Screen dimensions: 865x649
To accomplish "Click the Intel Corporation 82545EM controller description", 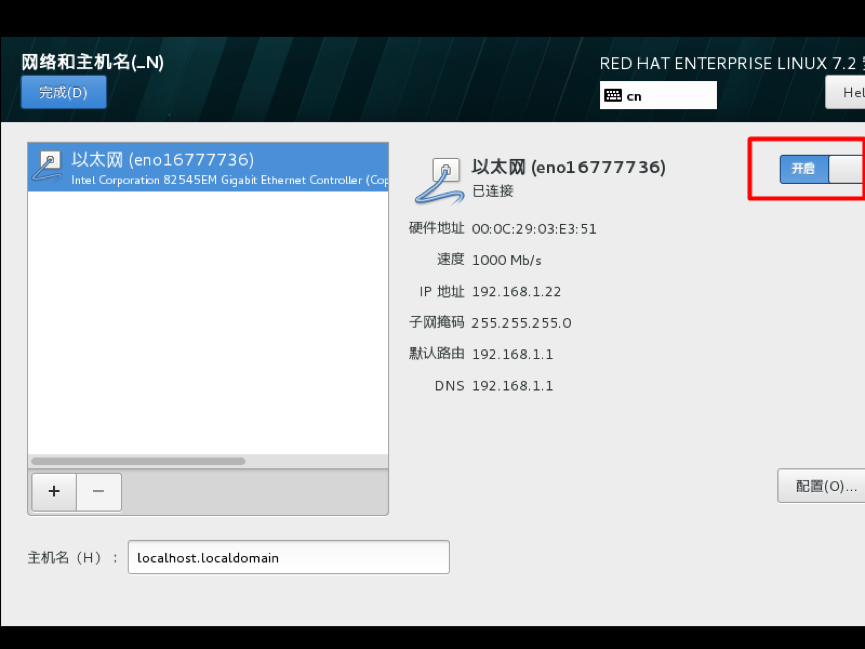I will coord(229,180).
